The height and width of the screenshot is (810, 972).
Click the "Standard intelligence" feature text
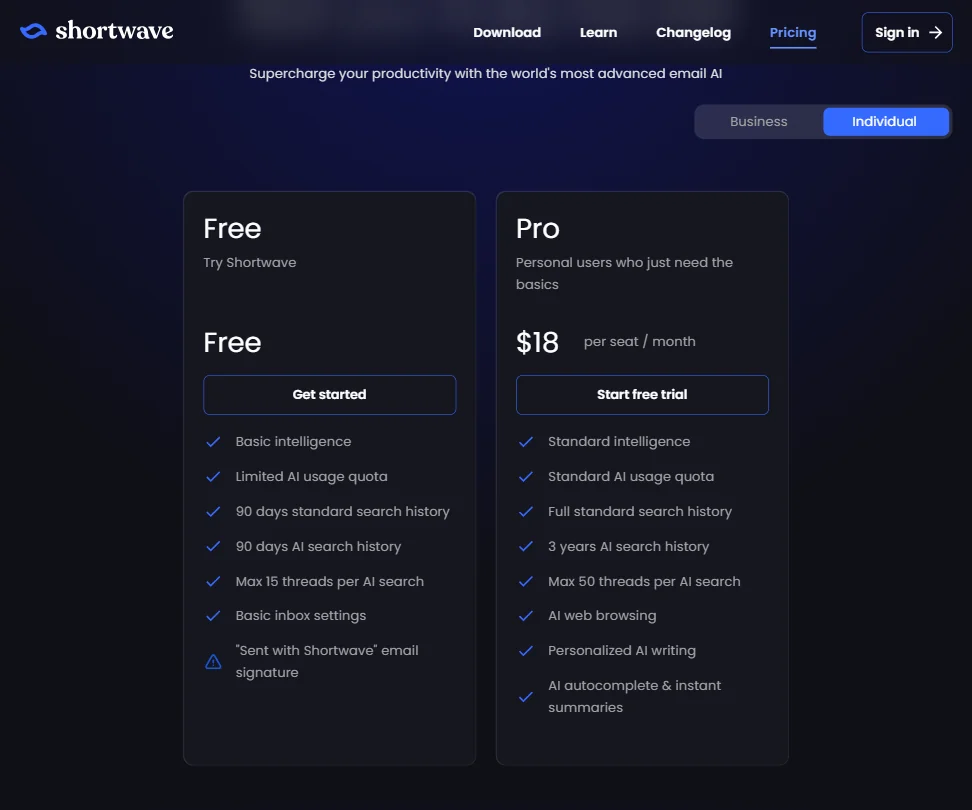619,442
